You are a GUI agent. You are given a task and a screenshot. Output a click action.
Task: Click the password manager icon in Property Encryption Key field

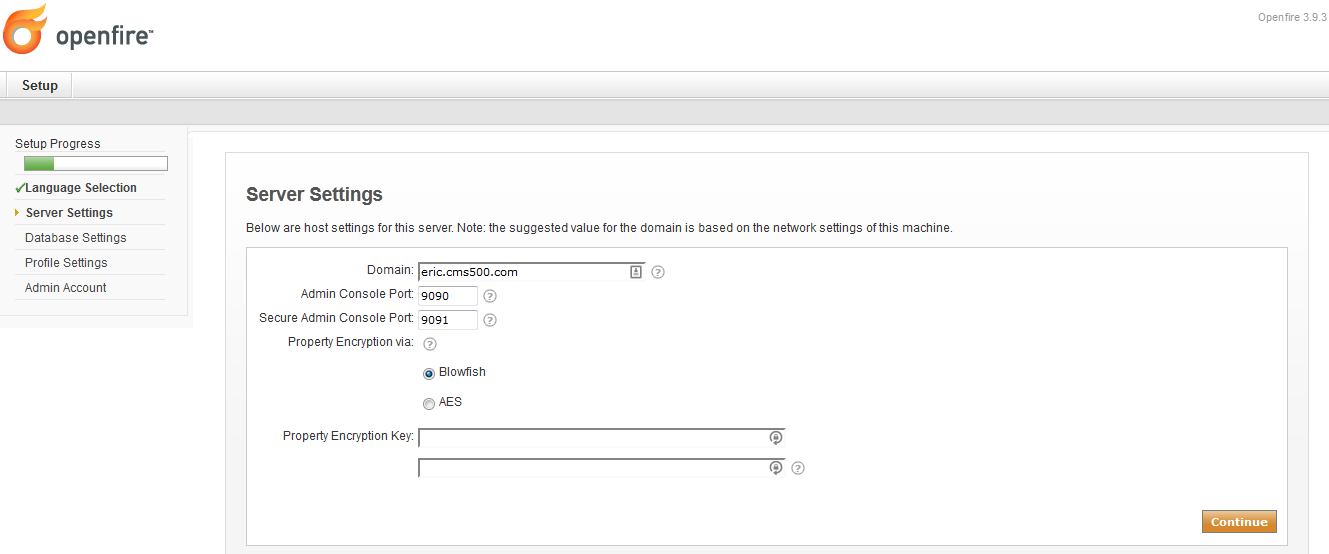pos(775,438)
